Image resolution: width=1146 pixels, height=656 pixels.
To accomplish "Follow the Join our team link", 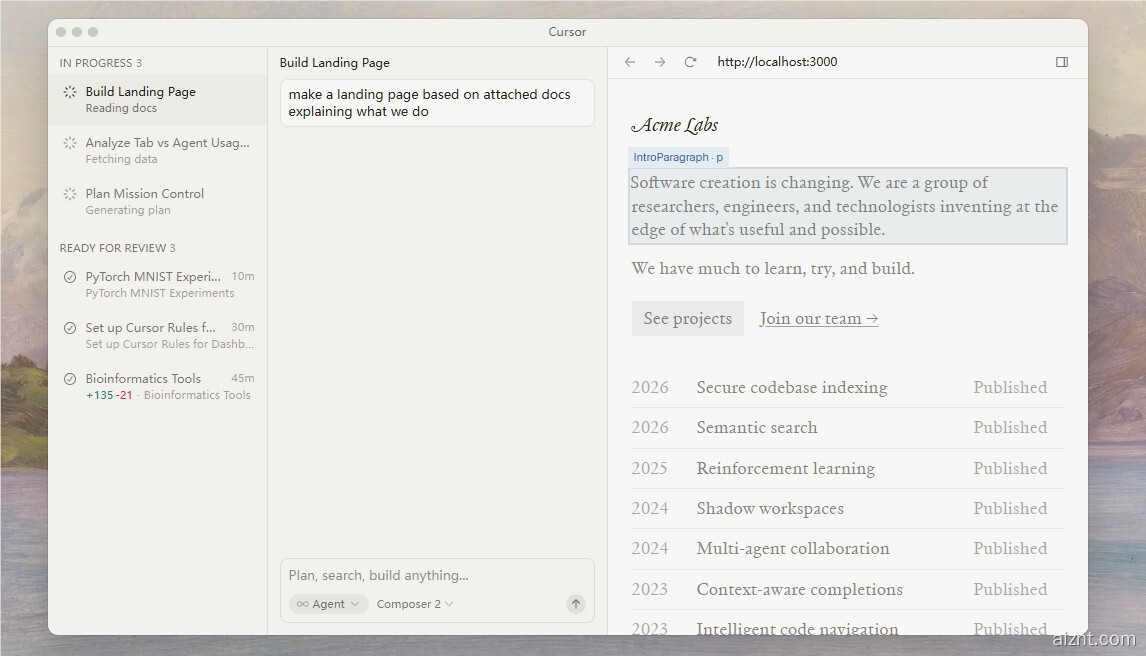I will point(818,319).
